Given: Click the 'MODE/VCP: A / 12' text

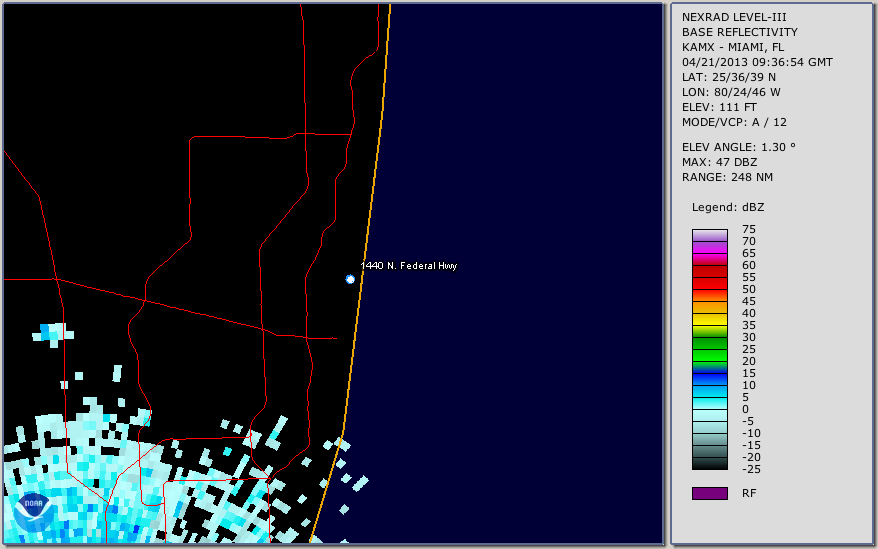Looking at the screenshot, I should pyautogui.click(x=734, y=122).
